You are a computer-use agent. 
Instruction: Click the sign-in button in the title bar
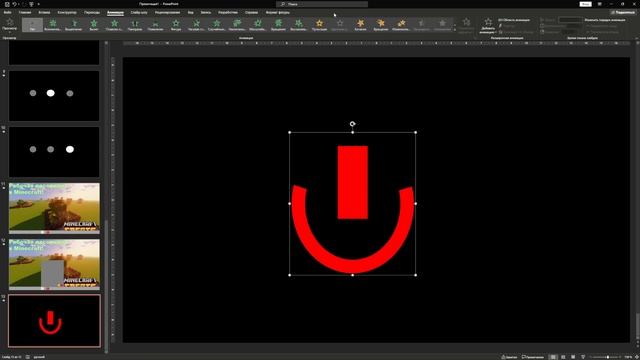[585, 4]
